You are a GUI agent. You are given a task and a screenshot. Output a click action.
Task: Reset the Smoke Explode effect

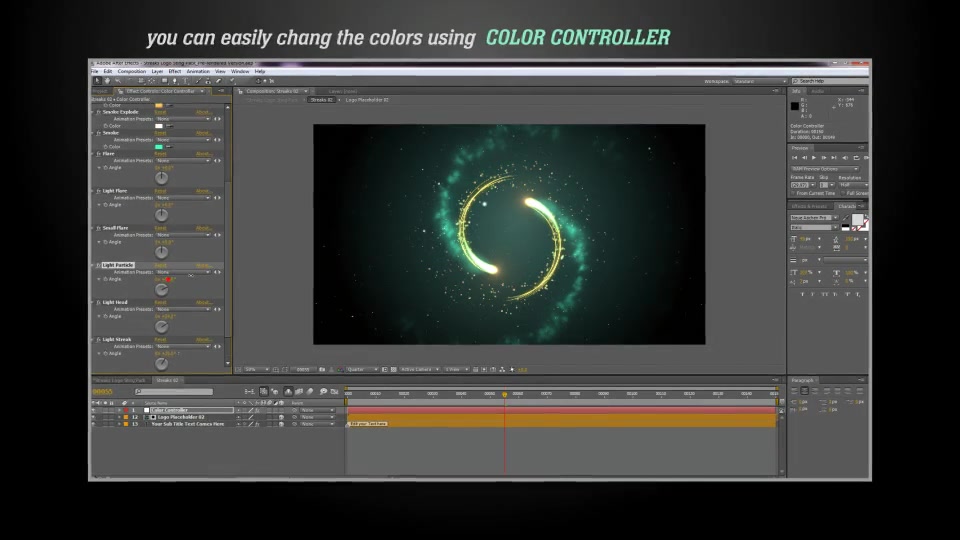tap(160, 112)
